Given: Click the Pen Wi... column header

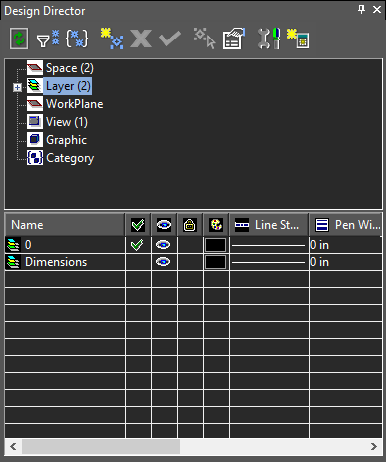Looking at the screenshot, I should point(346,225).
